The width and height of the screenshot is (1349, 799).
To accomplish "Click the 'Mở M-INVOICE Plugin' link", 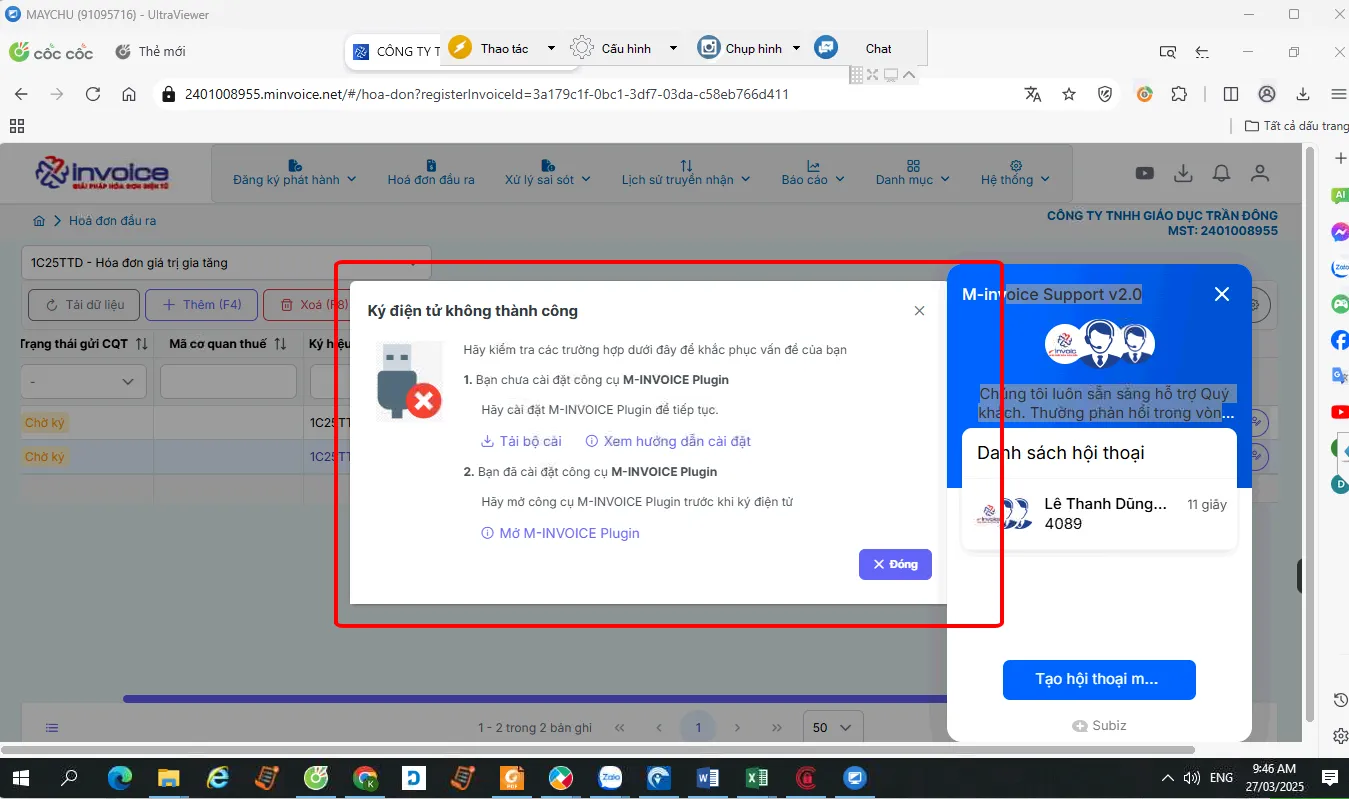I will coord(560,533).
